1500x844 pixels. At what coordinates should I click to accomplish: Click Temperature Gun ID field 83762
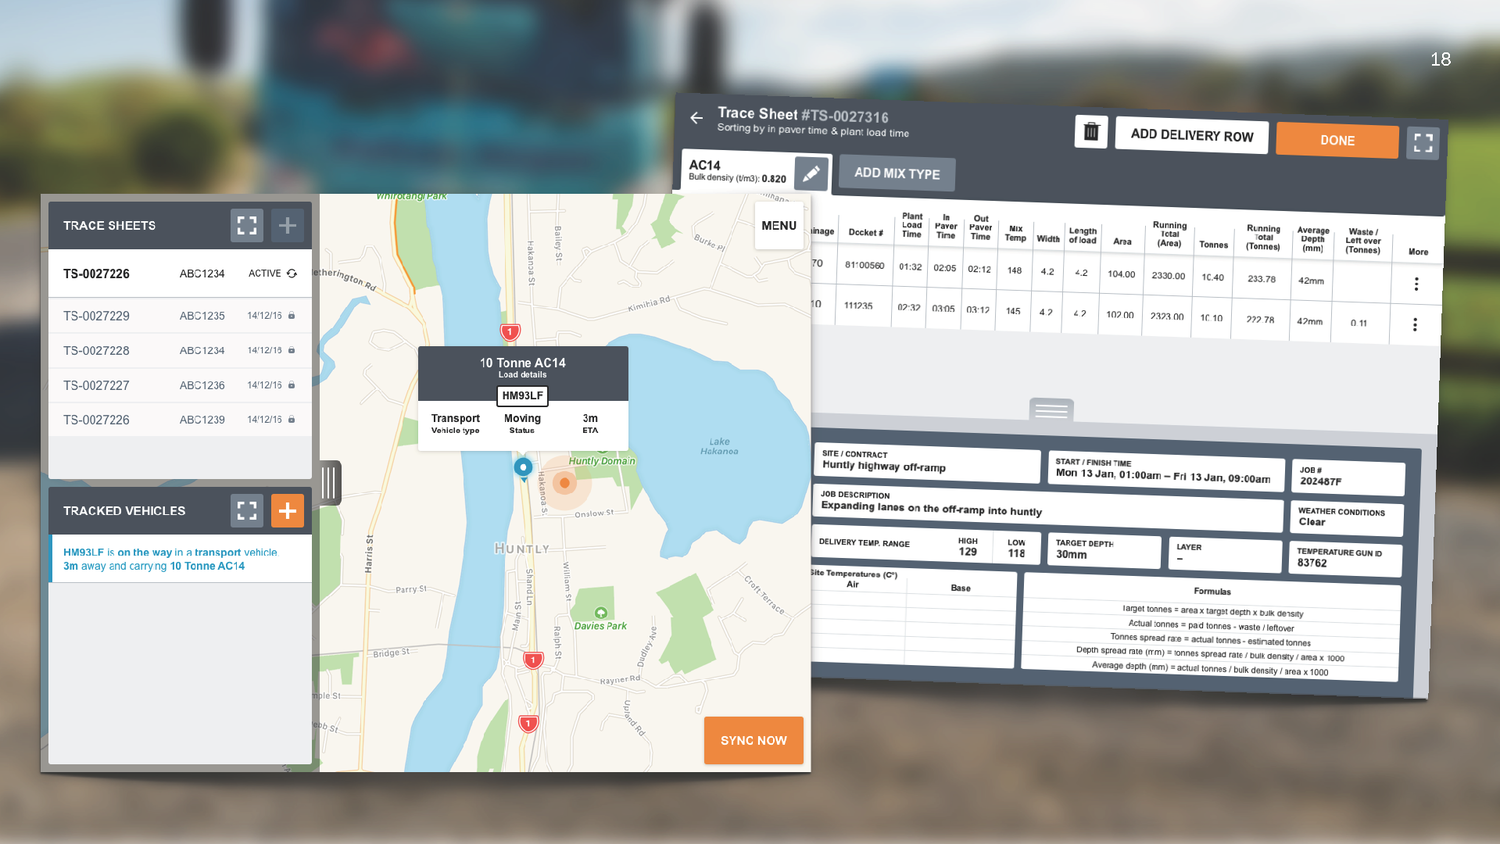point(1346,559)
